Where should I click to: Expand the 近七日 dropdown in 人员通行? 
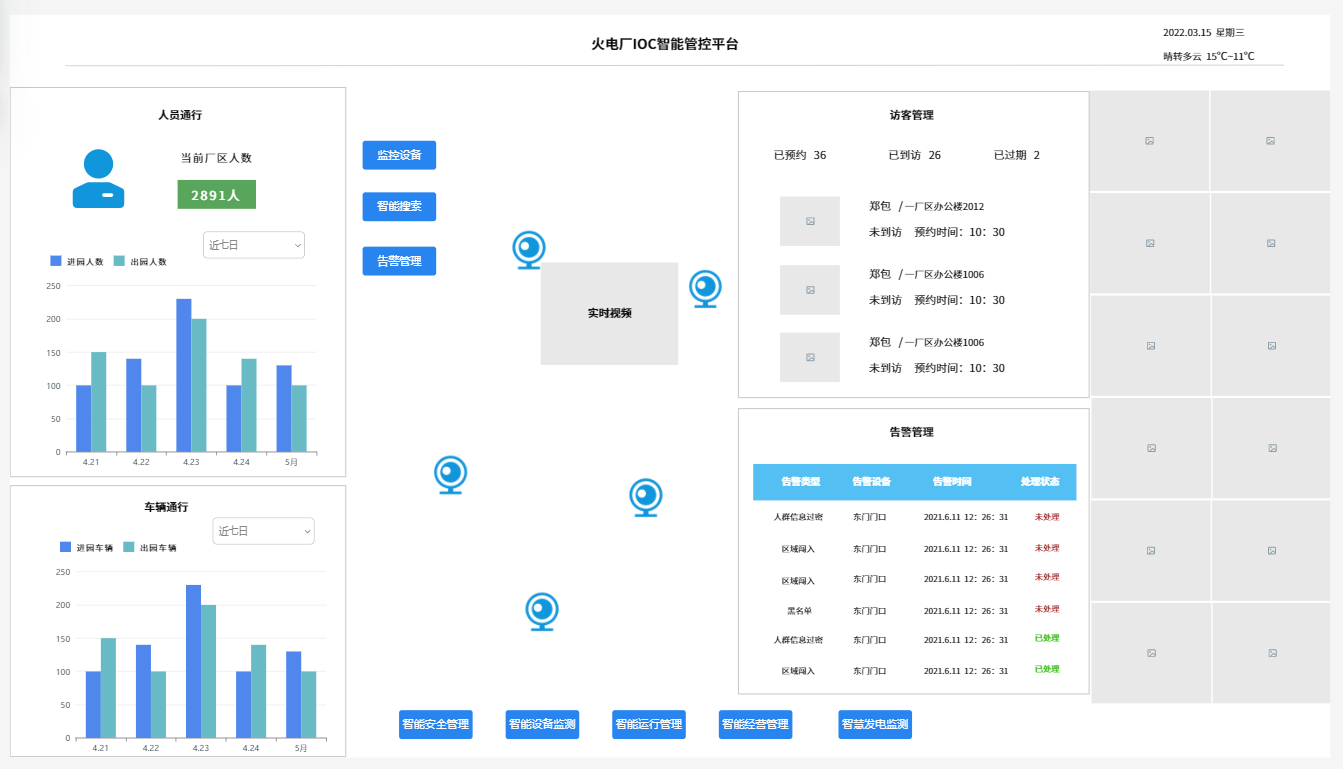point(254,245)
